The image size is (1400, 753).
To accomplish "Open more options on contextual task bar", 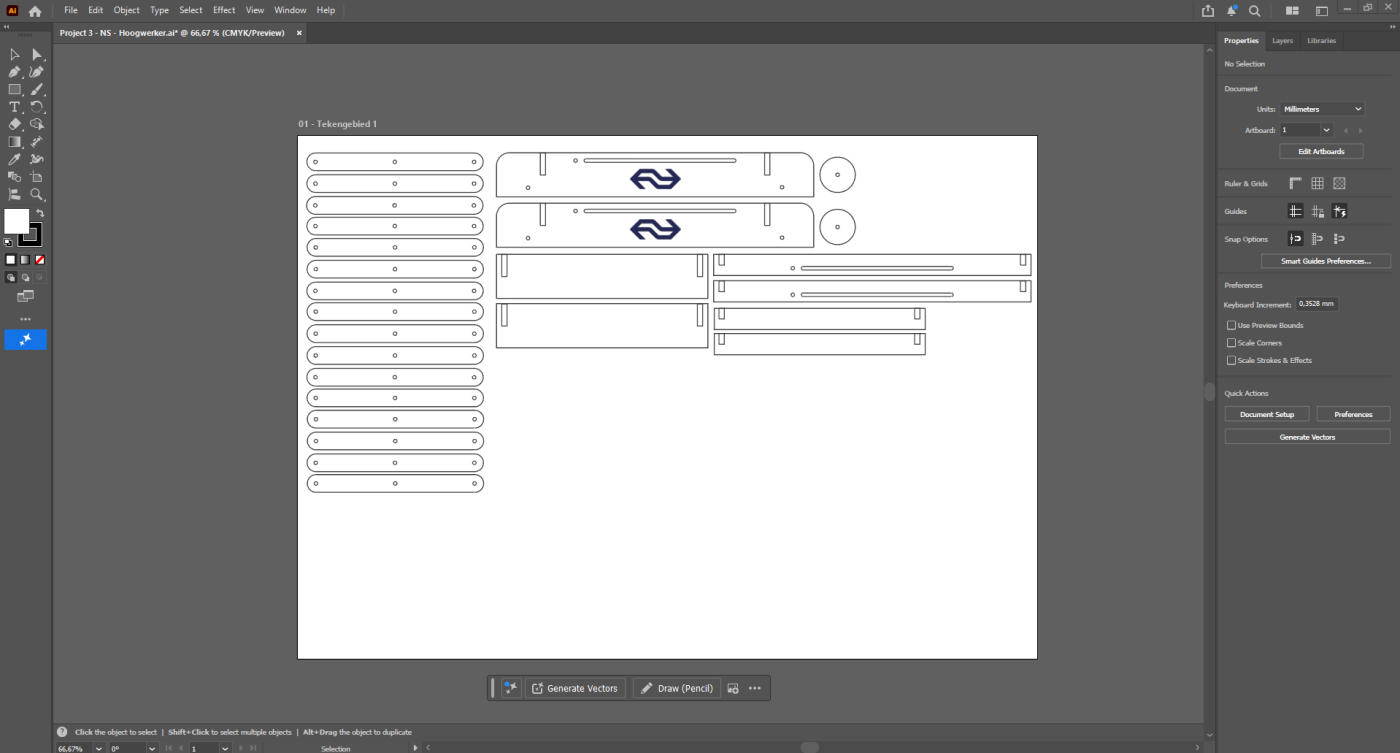I will point(755,688).
